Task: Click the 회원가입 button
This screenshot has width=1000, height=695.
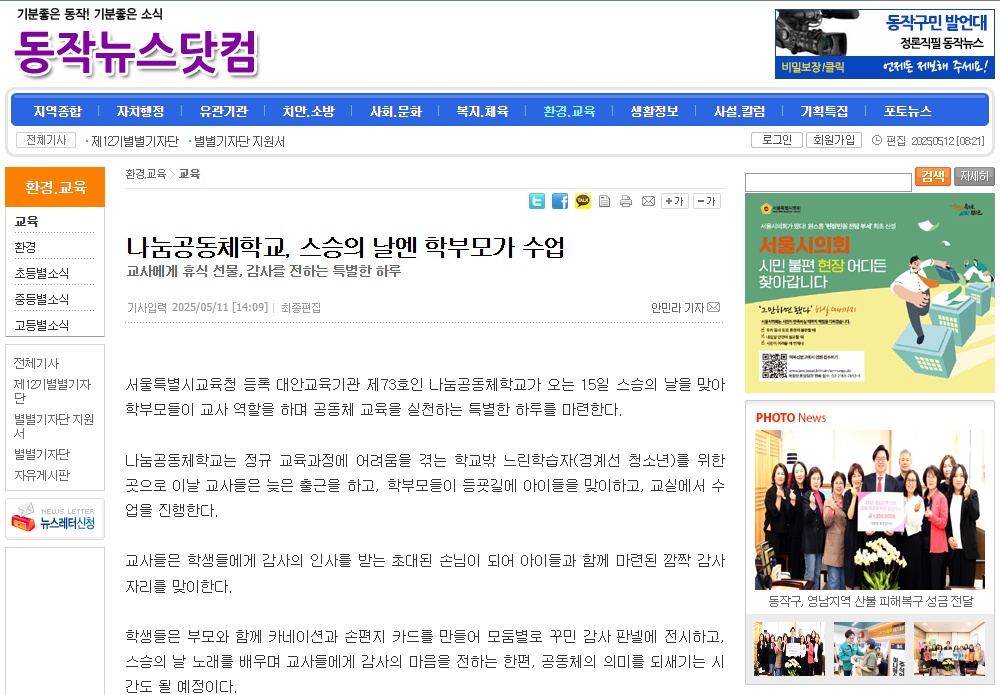Action: tap(833, 140)
